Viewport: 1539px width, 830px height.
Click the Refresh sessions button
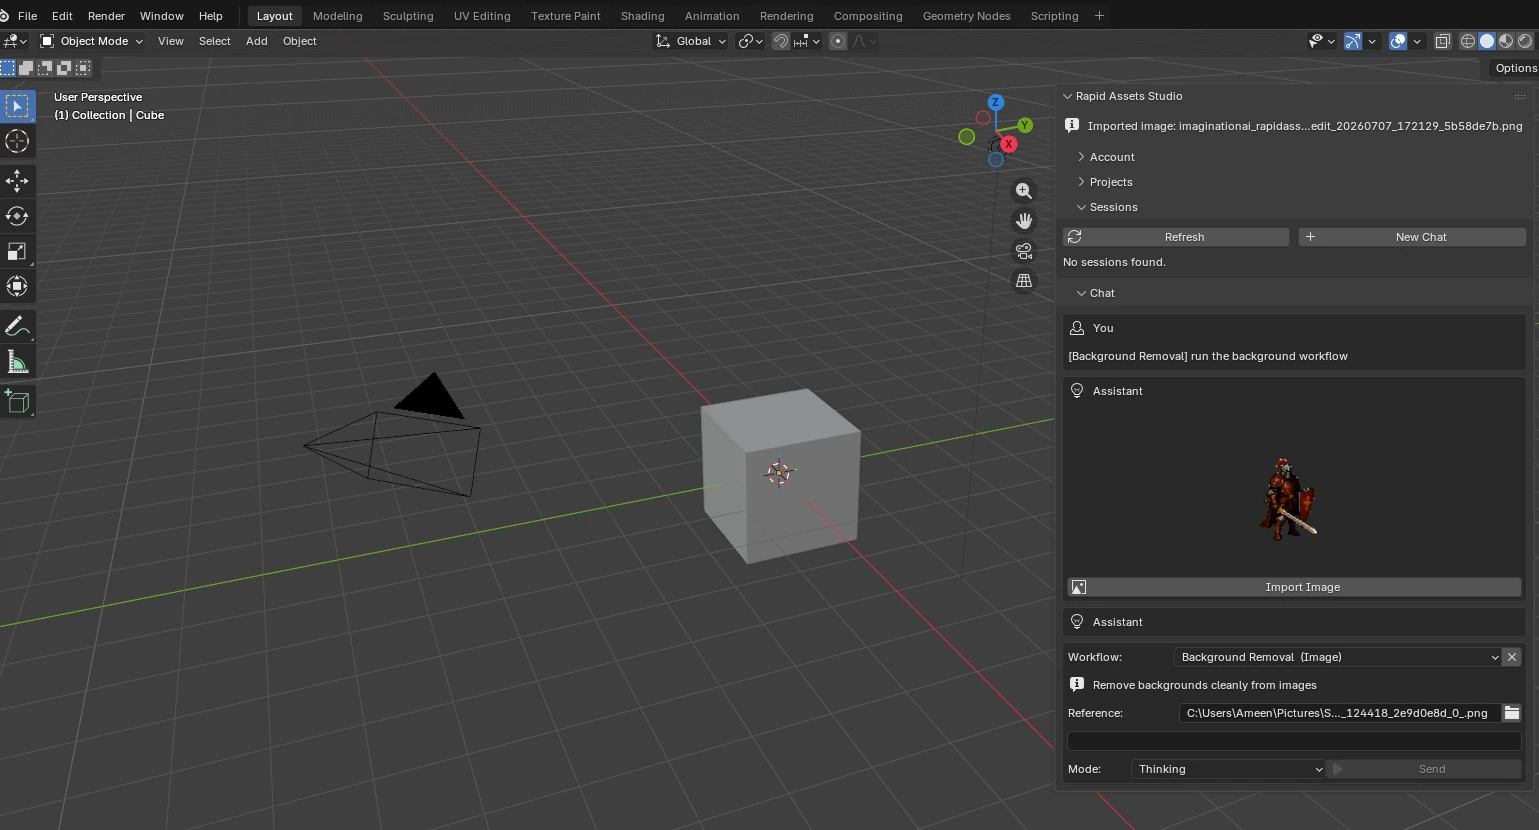[1176, 237]
